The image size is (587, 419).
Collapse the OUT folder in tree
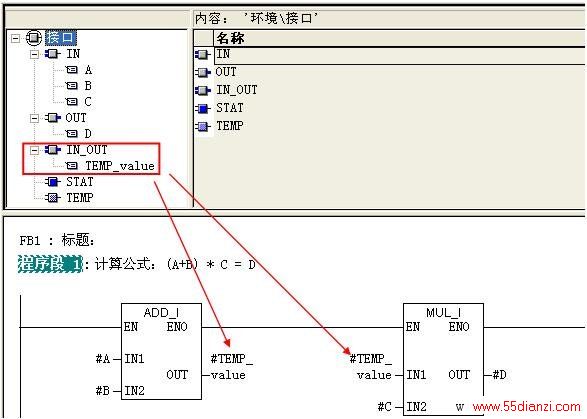point(34,118)
